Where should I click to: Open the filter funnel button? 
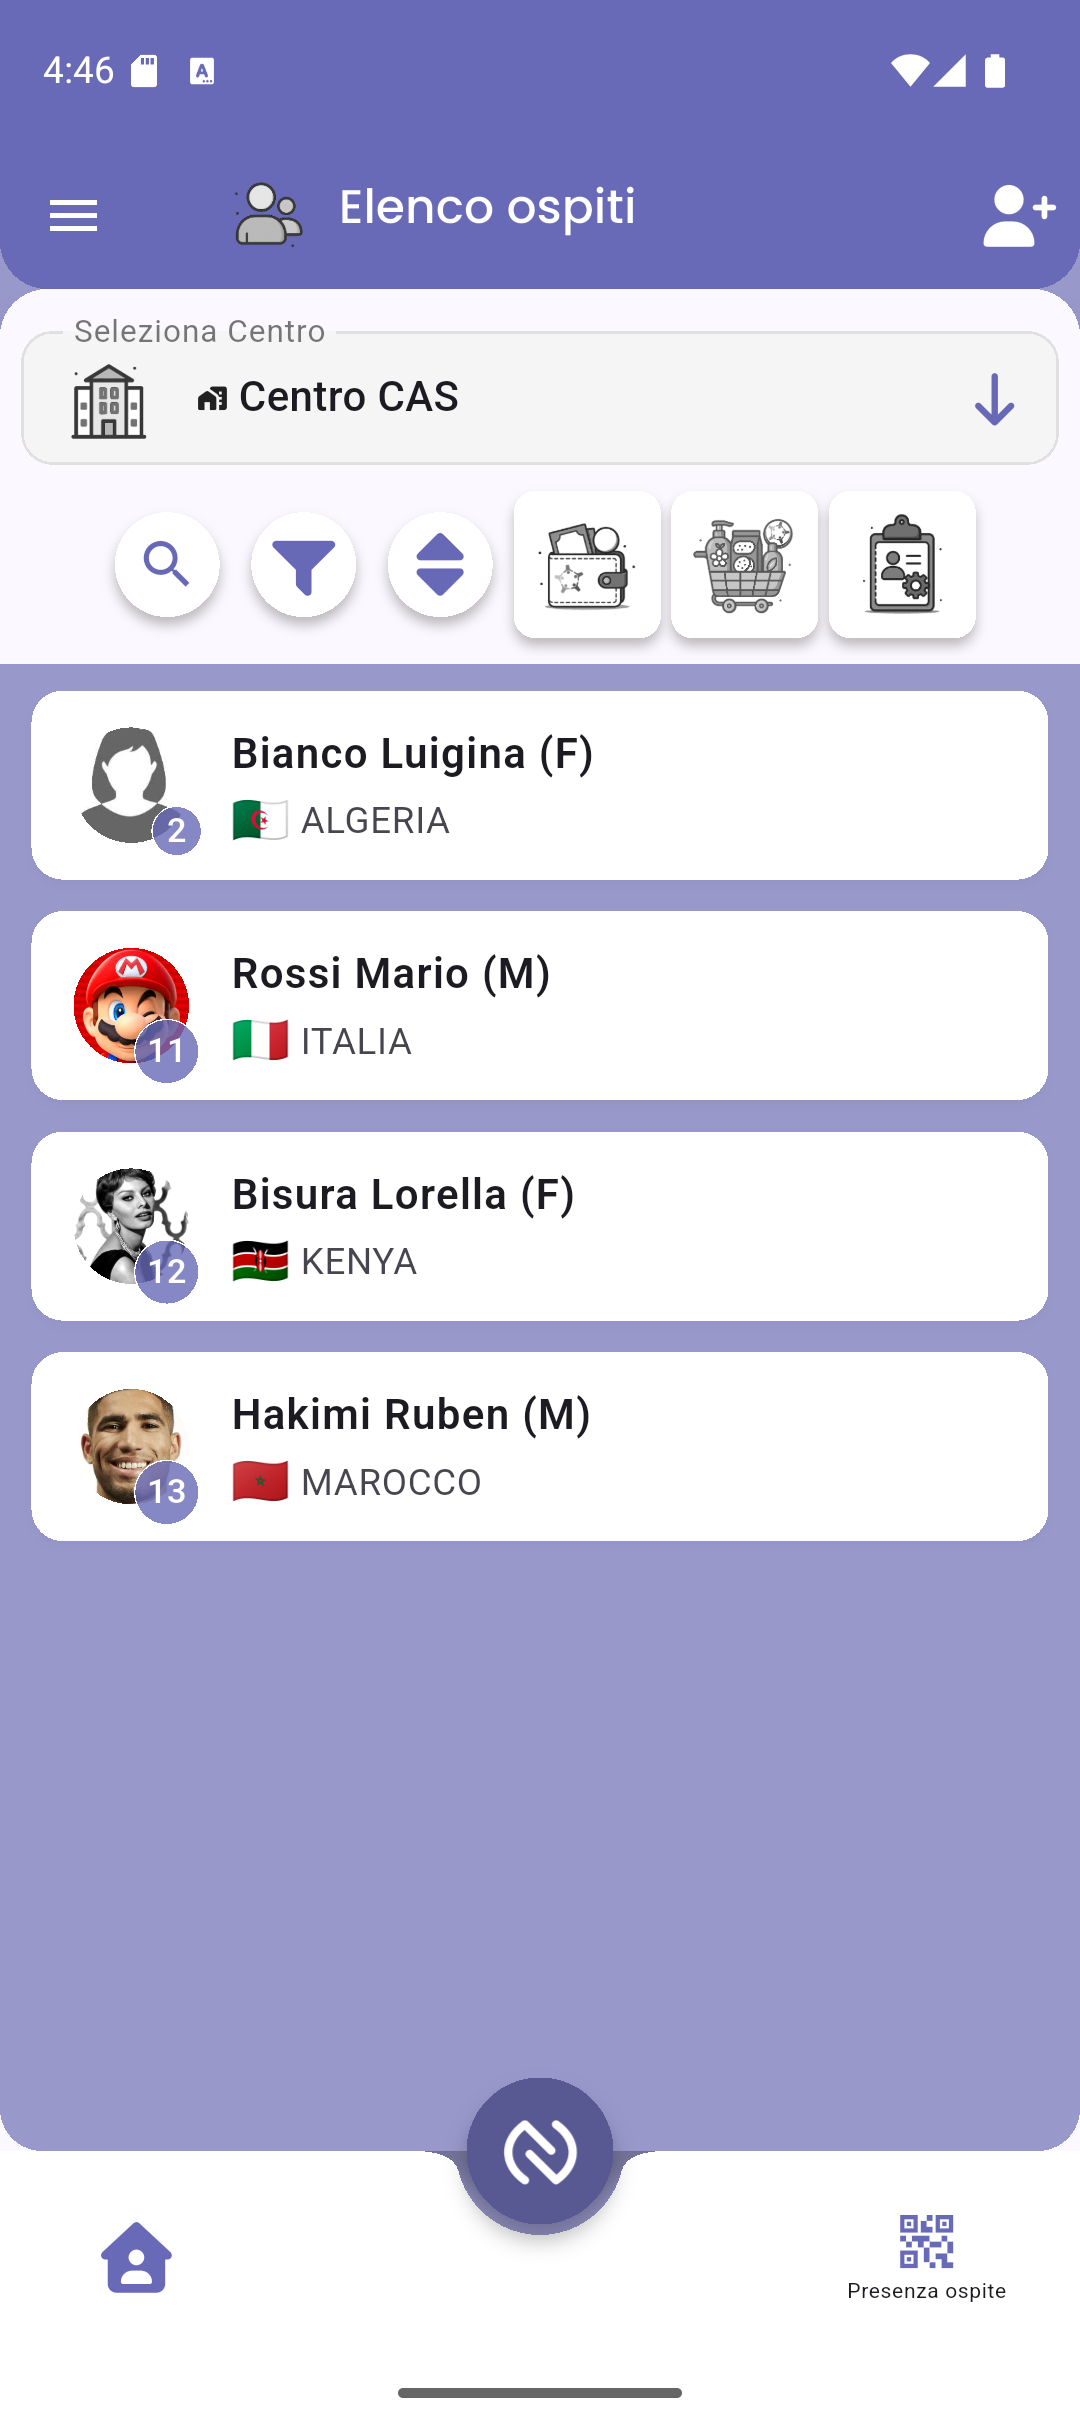click(304, 564)
